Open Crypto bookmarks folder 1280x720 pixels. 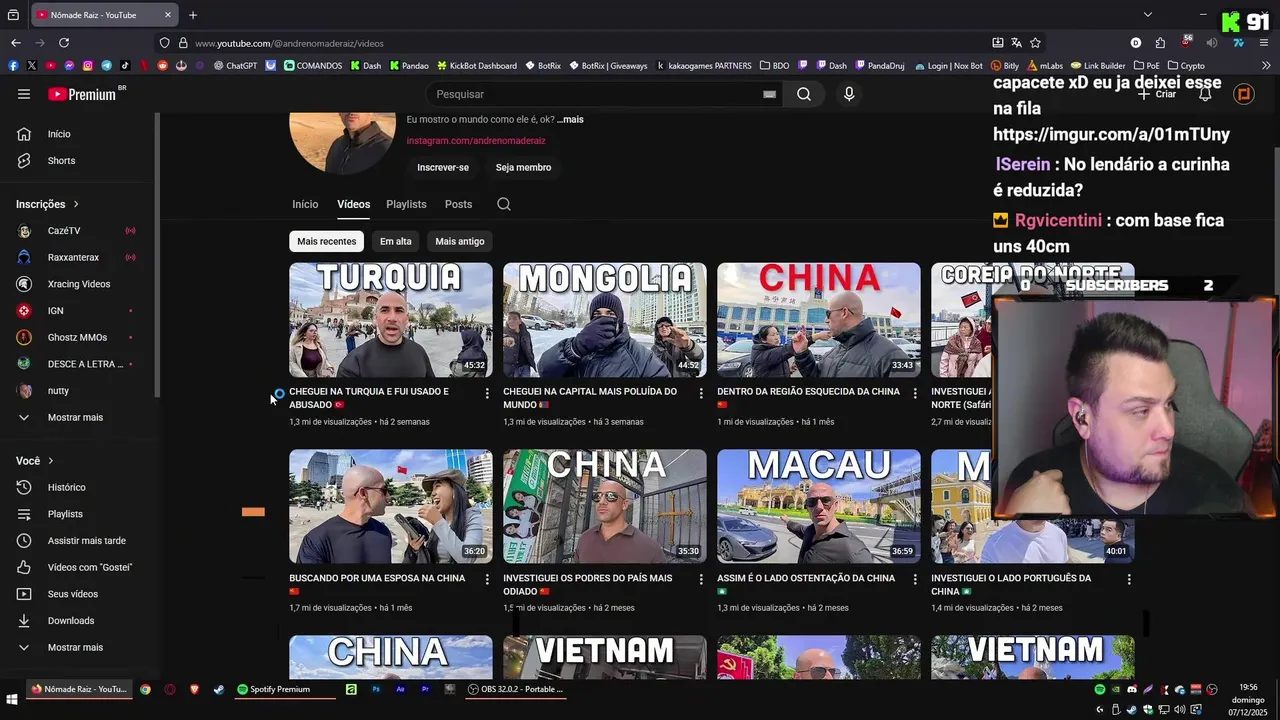click(1186, 66)
